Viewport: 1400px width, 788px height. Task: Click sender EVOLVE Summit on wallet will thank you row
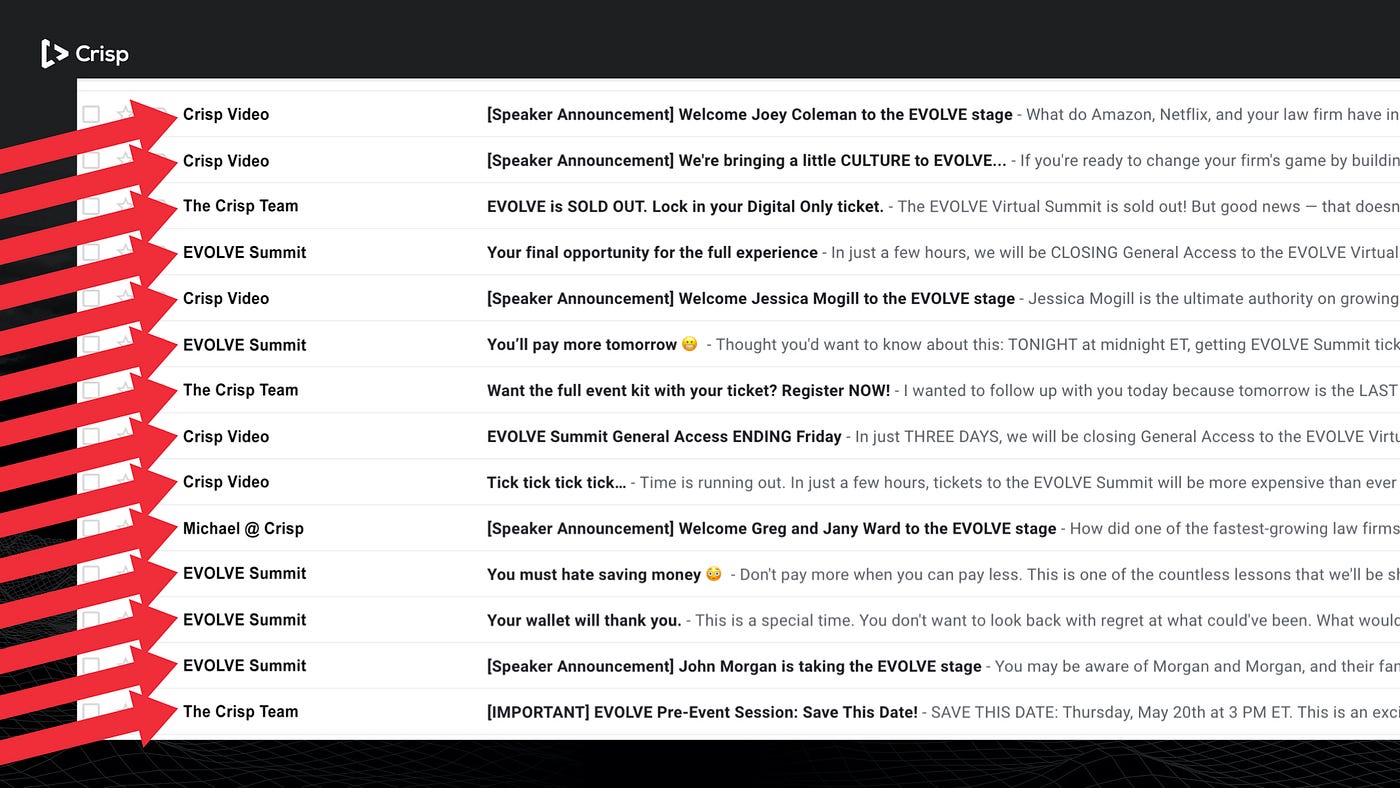[x=245, y=620]
